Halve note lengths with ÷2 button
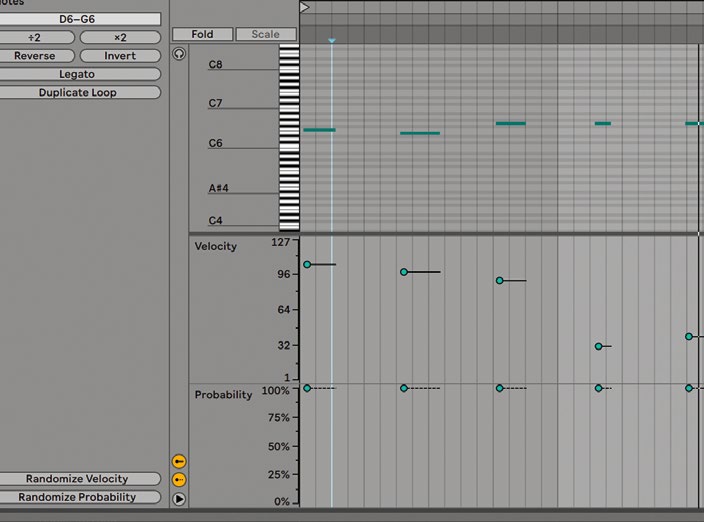Screen dimensions: 704x522 coord(35,37)
